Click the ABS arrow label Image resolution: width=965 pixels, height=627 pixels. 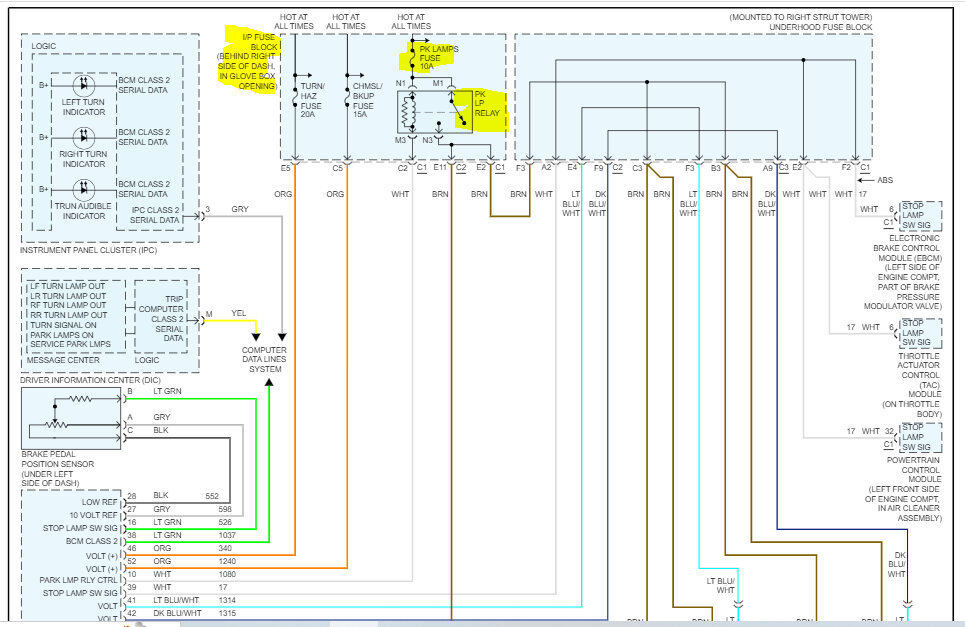(x=885, y=180)
